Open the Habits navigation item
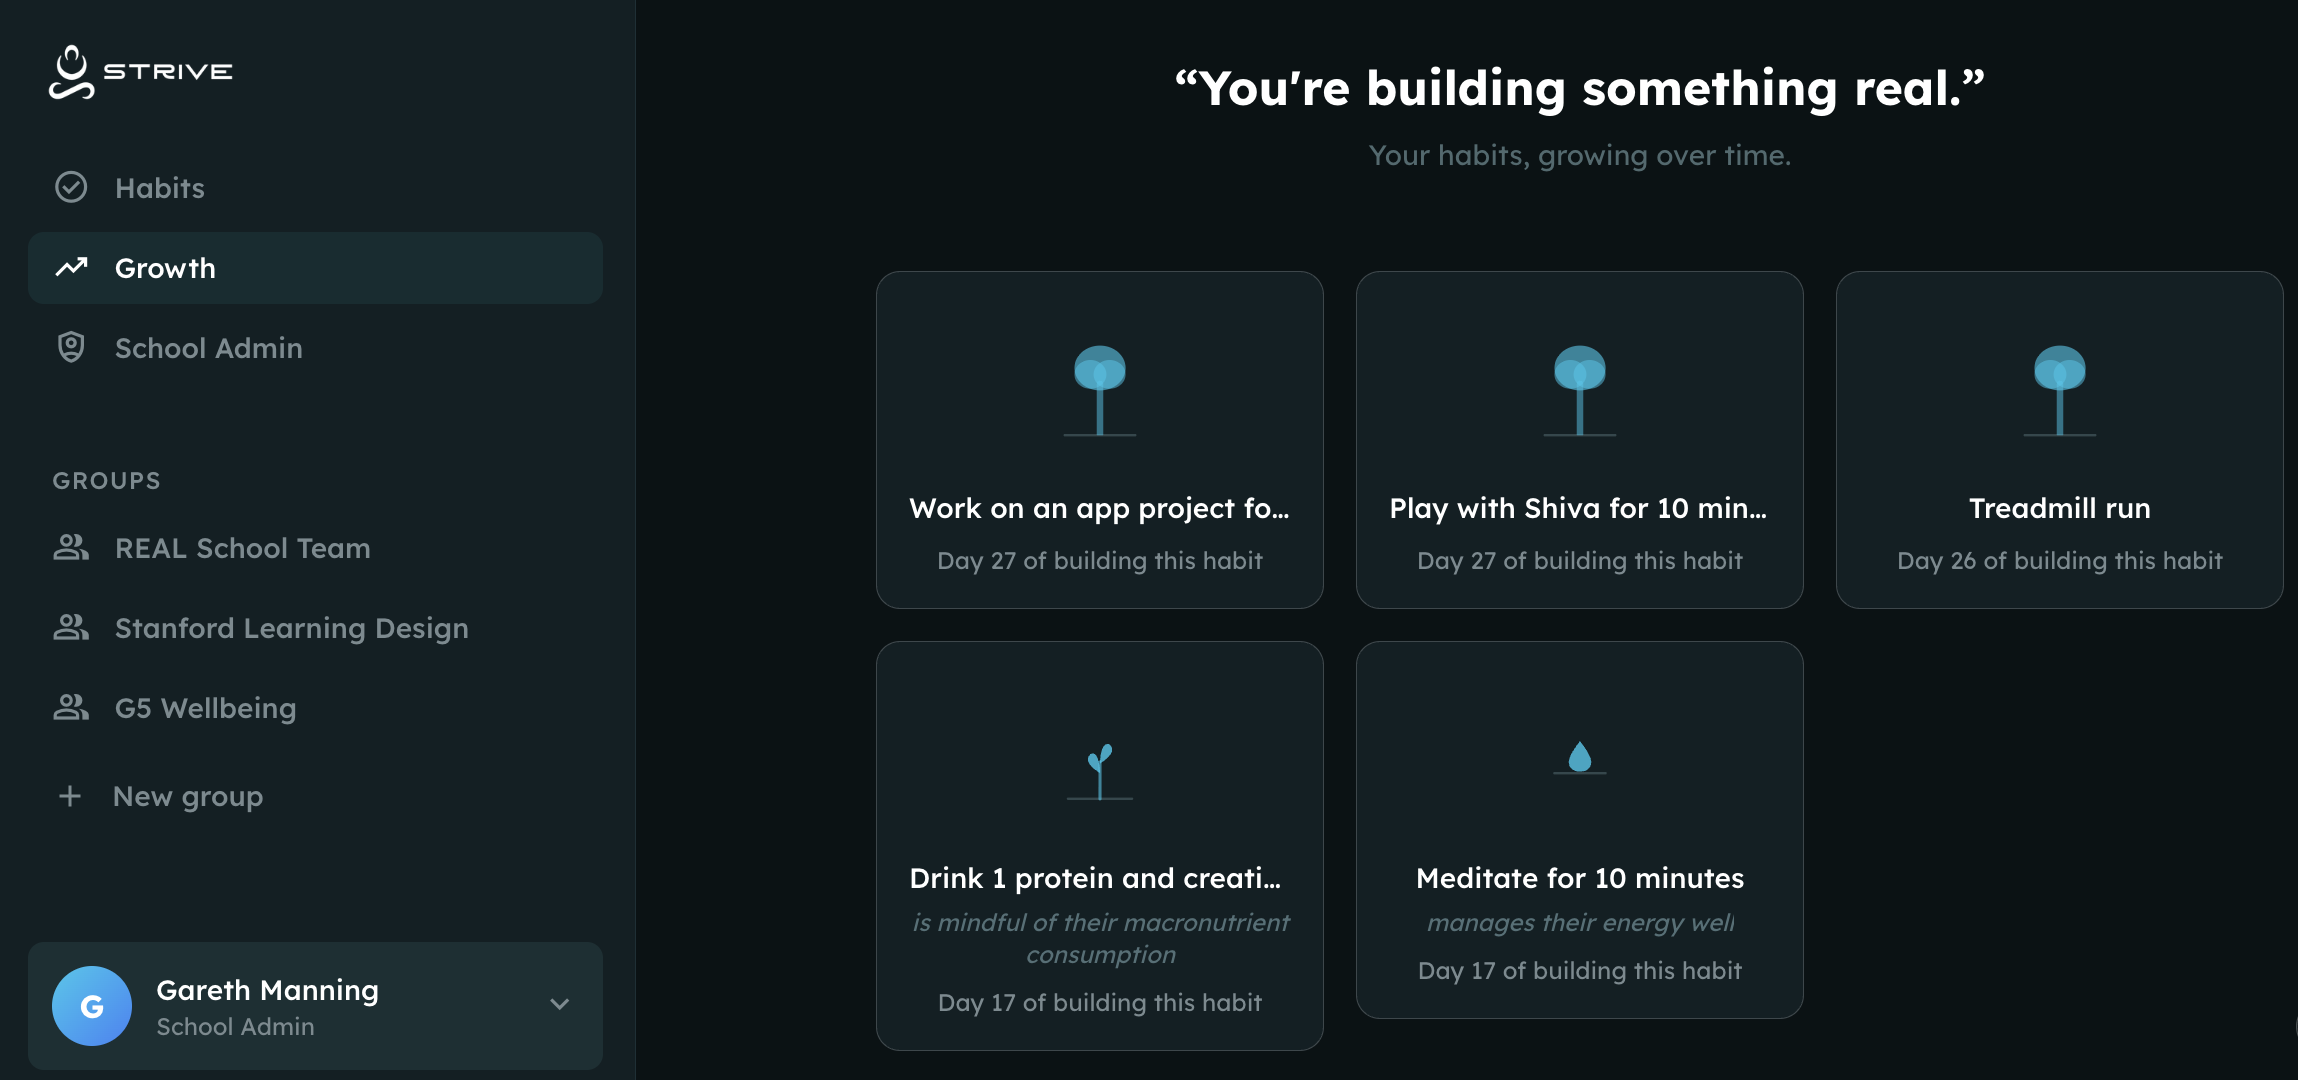The image size is (2298, 1080). [x=160, y=188]
